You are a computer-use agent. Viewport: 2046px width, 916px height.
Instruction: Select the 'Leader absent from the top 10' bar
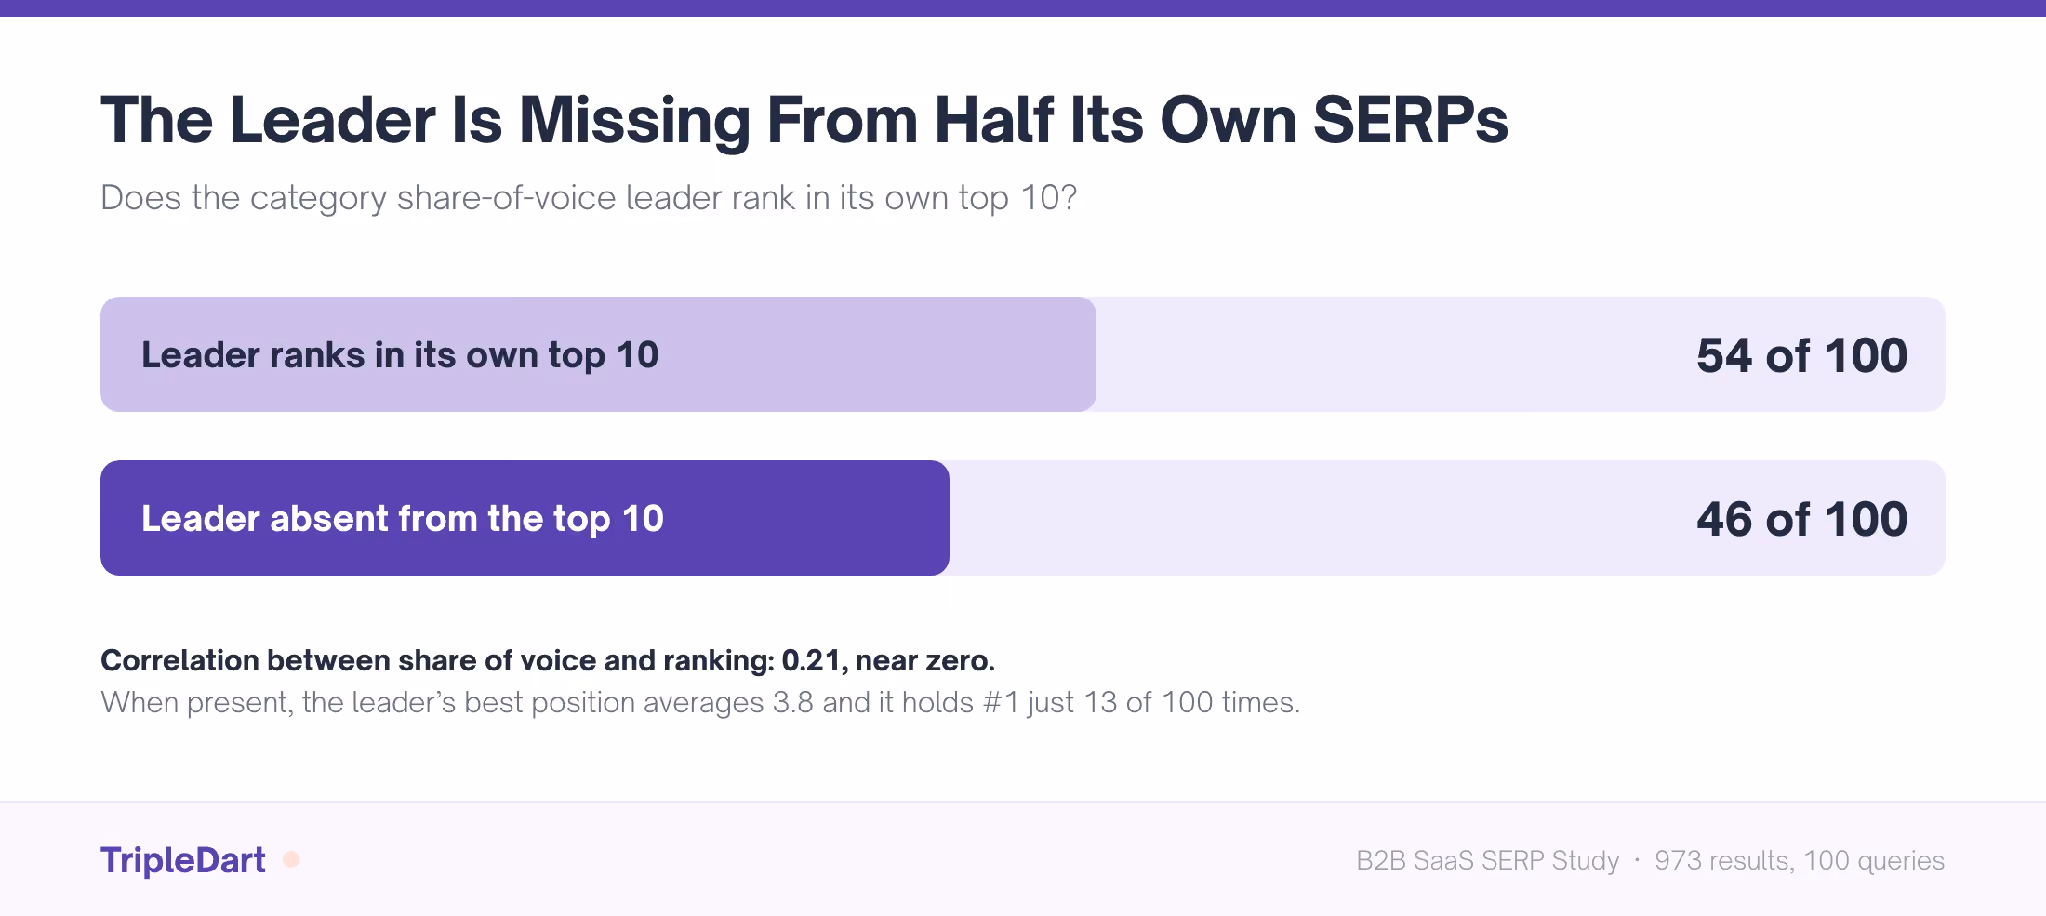pos(1022,518)
